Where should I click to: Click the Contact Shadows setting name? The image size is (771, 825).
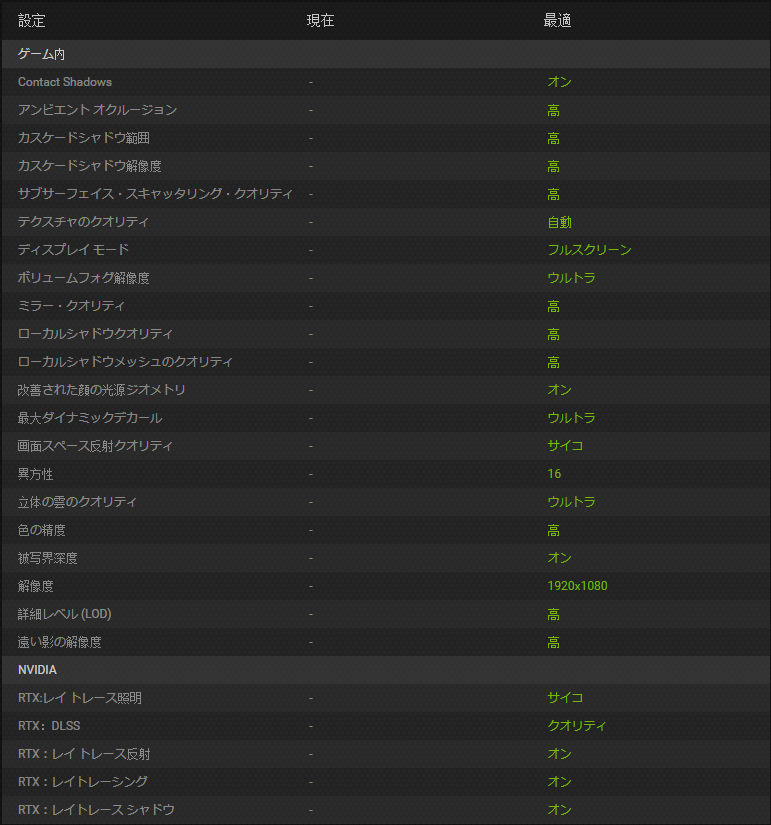pos(65,82)
